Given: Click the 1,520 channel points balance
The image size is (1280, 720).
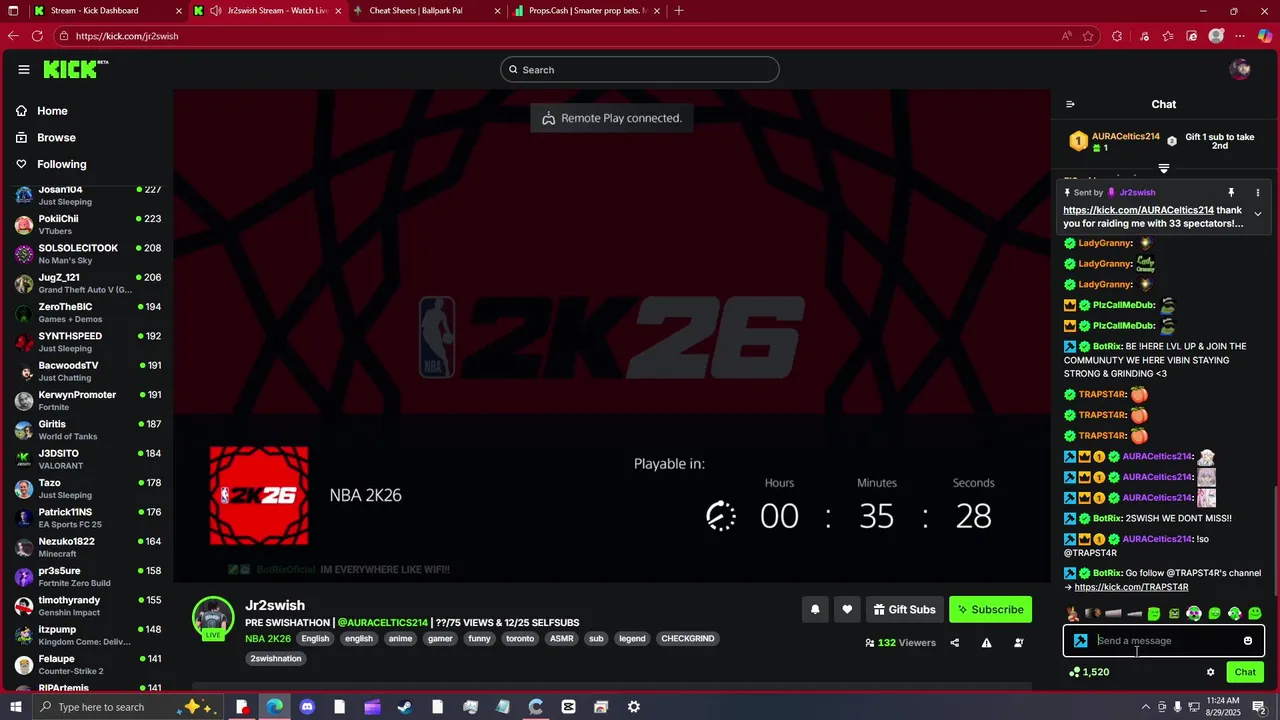Looking at the screenshot, I should (x=1089, y=672).
